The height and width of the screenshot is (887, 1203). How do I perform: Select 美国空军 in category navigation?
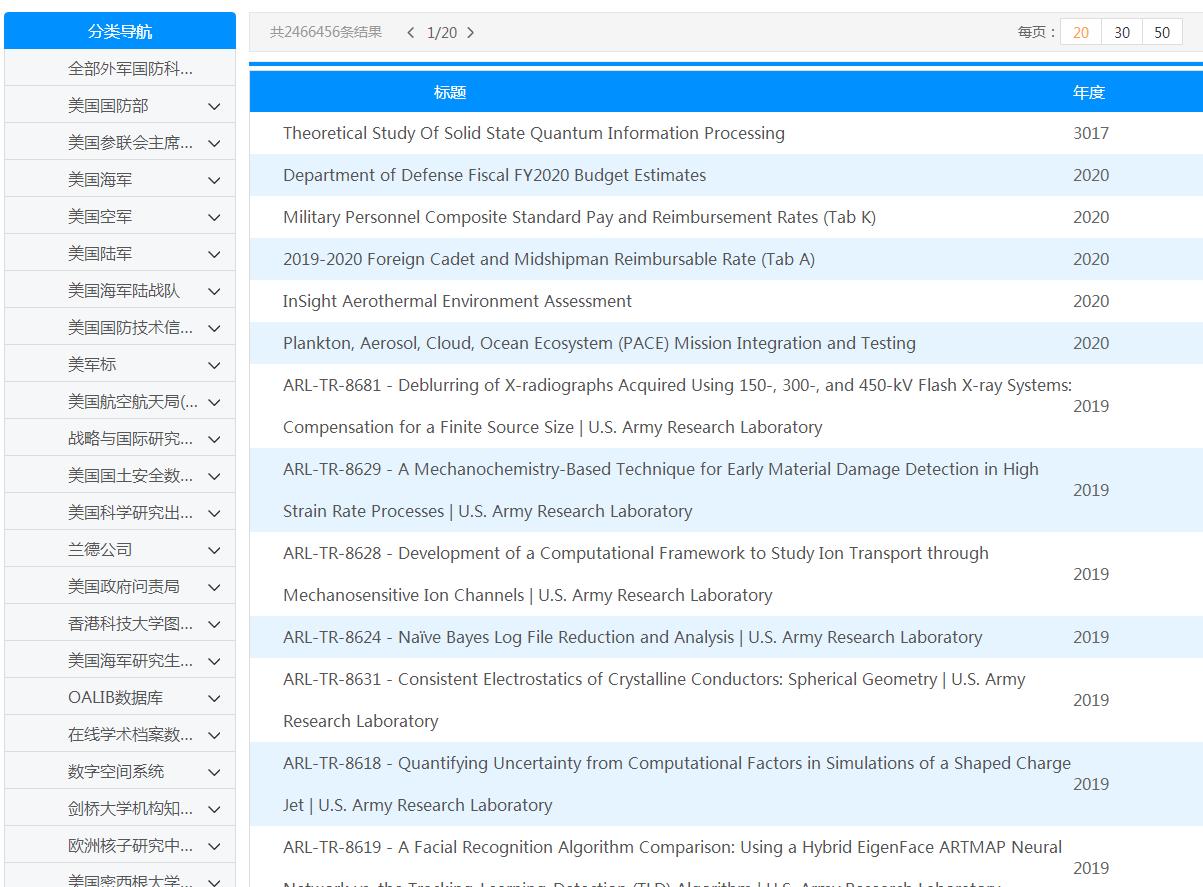point(100,217)
